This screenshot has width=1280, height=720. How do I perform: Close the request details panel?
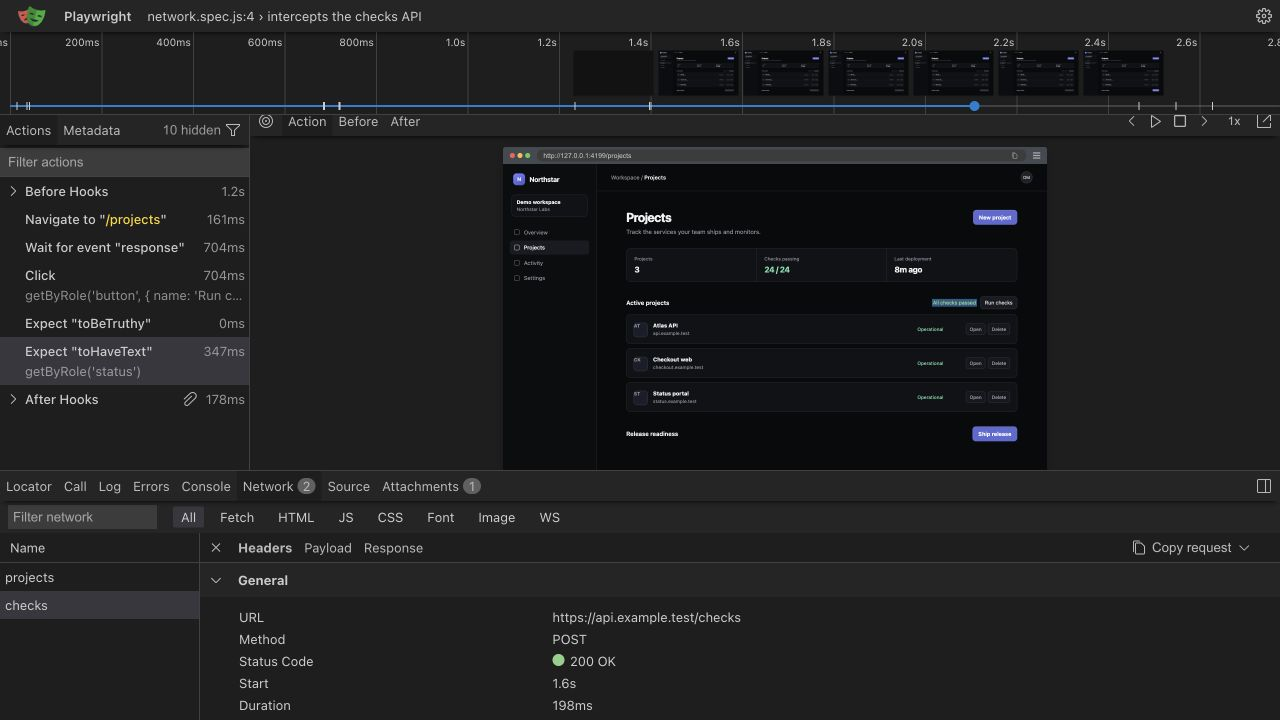pos(216,548)
